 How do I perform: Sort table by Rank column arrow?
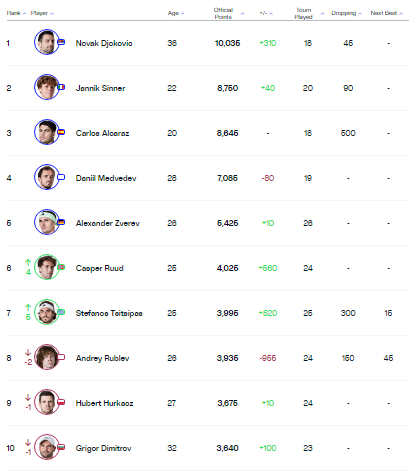pyautogui.click(x=24, y=14)
